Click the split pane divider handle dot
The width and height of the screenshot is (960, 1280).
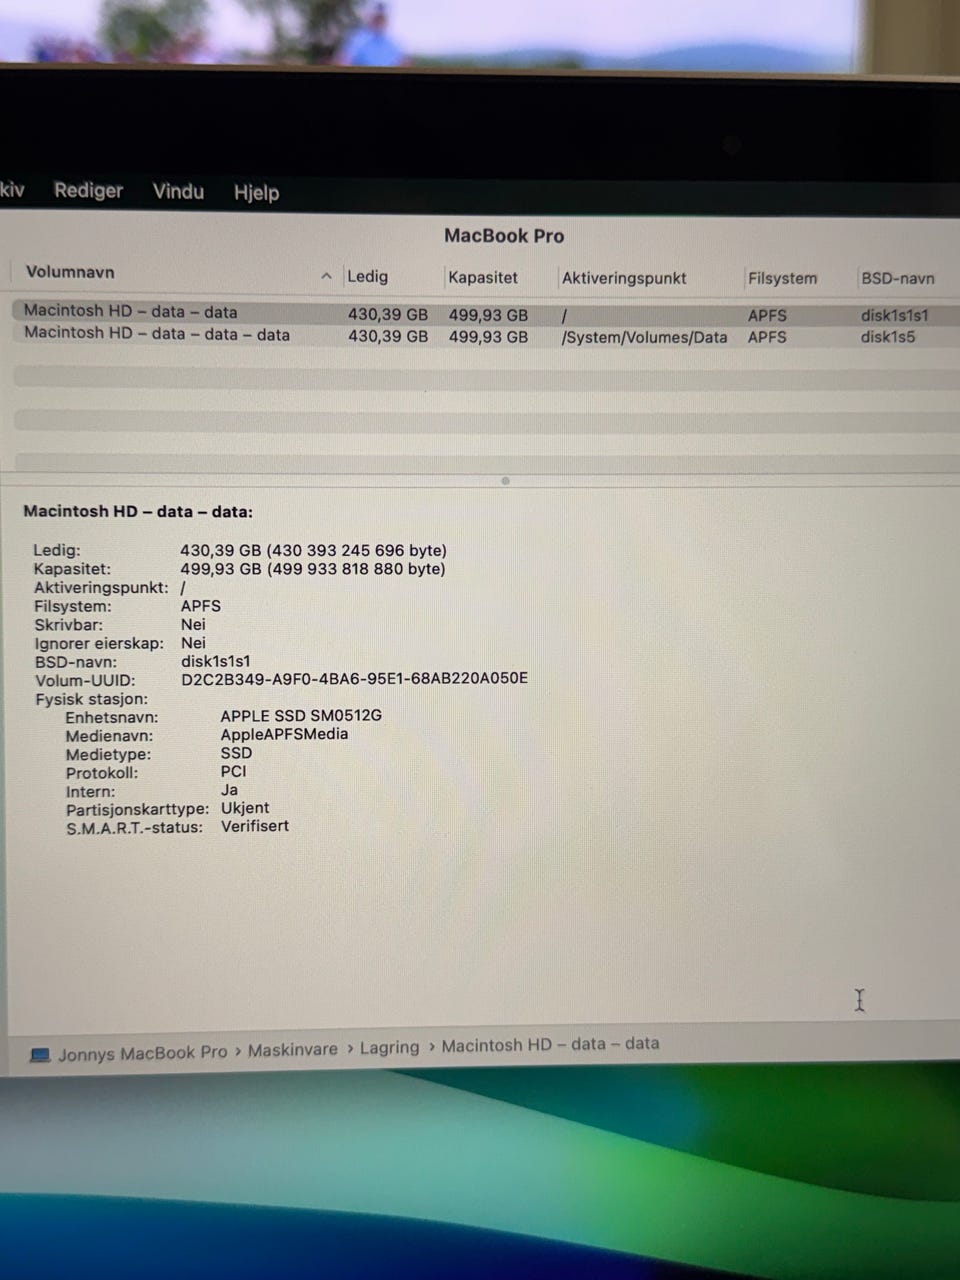point(505,481)
